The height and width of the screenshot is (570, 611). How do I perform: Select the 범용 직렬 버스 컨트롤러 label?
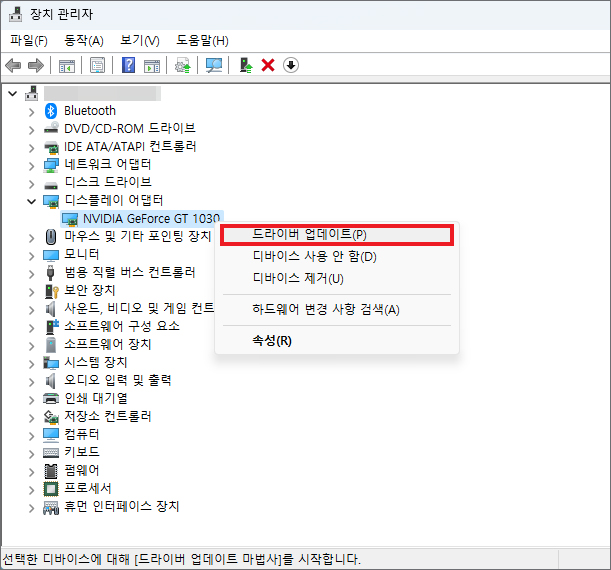130,272
